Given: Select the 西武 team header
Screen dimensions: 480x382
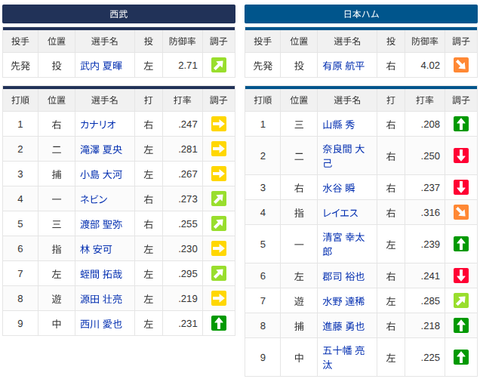Looking at the screenshot, I should 119,14.
